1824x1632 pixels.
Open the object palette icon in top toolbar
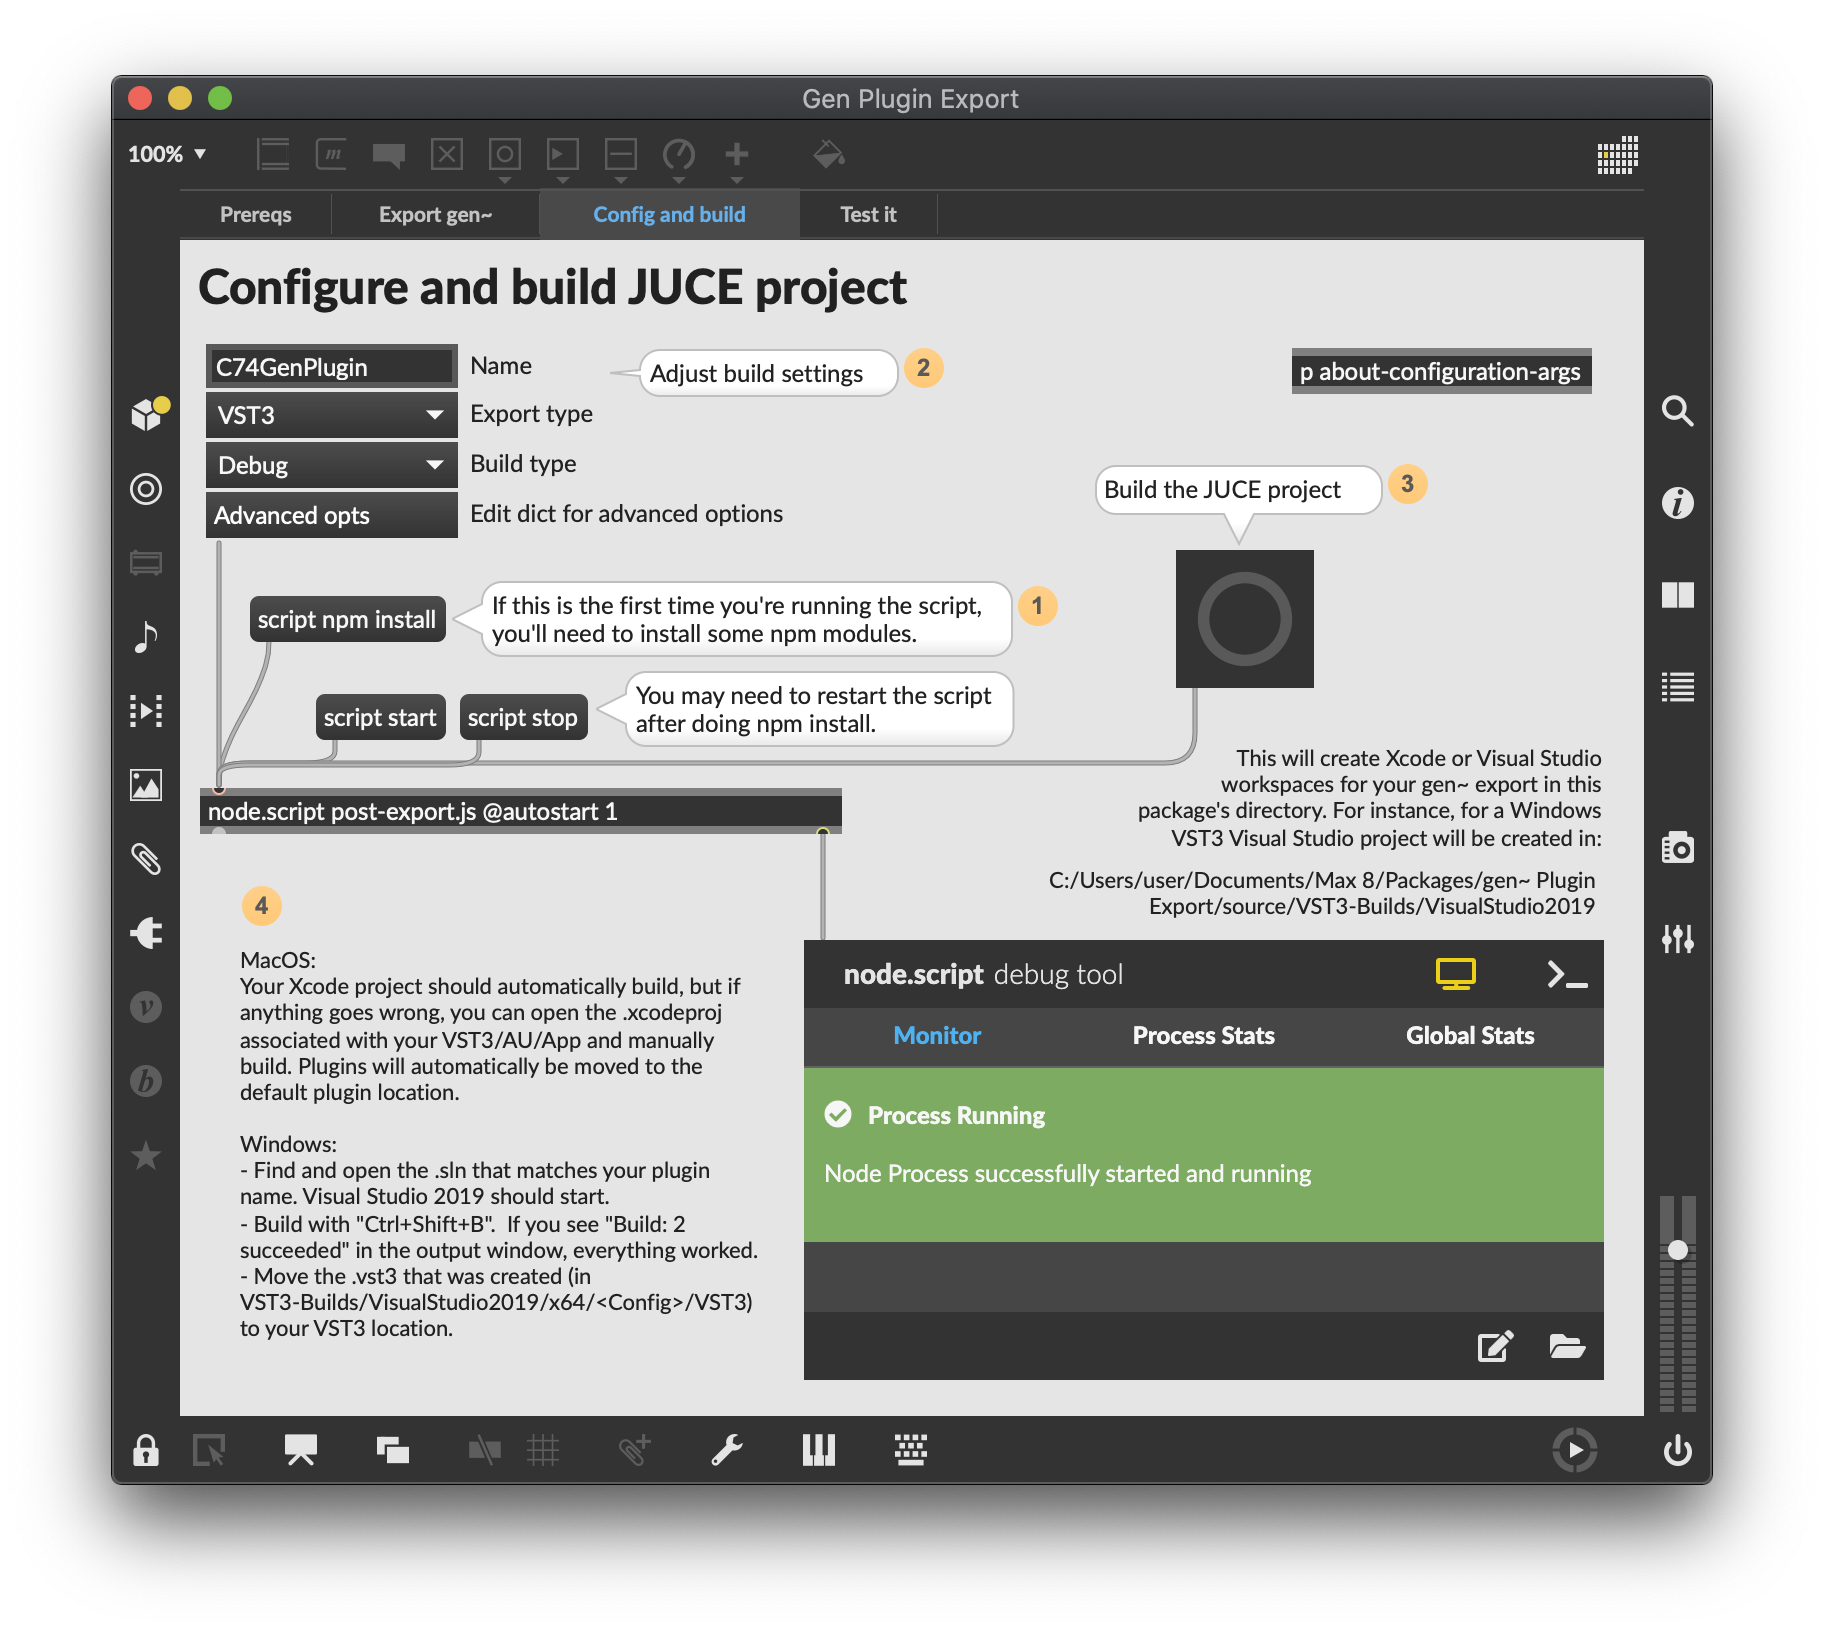[x=273, y=154]
